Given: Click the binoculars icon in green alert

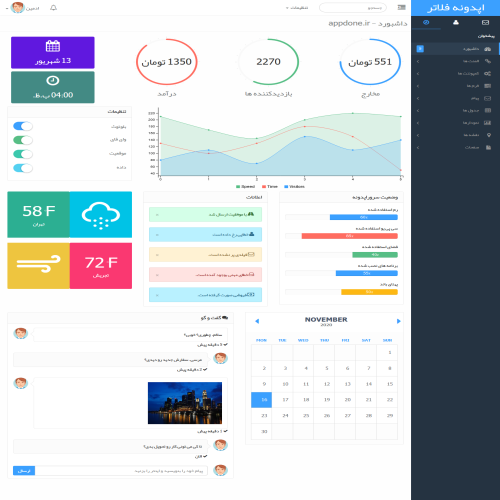Looking at the screenshot, I should (251, 214).
